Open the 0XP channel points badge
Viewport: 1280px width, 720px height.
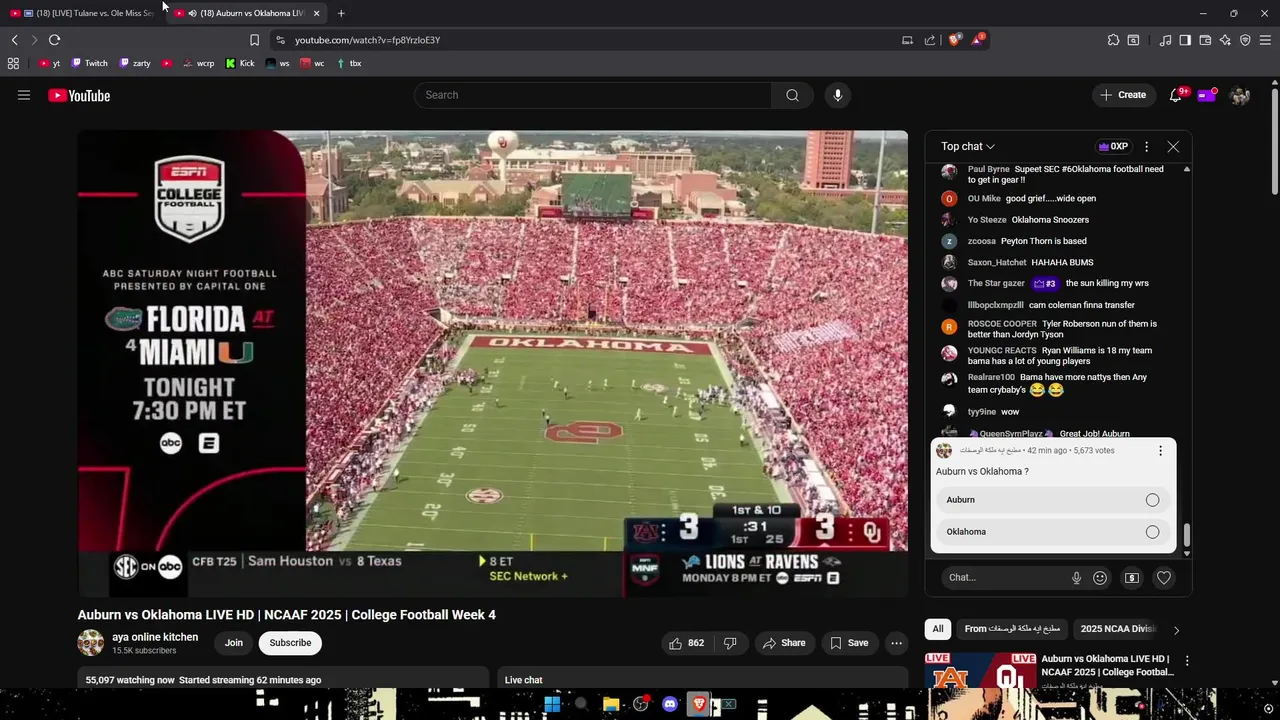point(1113,147)
